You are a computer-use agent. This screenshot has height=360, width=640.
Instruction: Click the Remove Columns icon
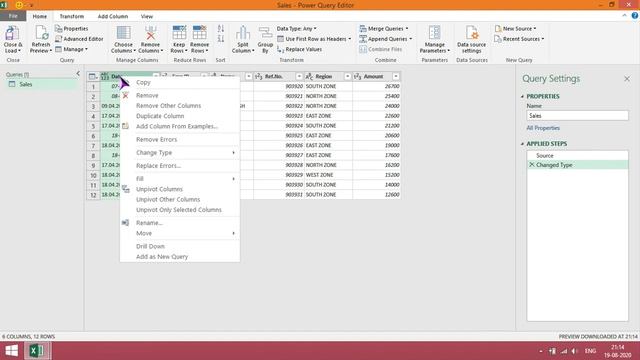tap(151, 33)
